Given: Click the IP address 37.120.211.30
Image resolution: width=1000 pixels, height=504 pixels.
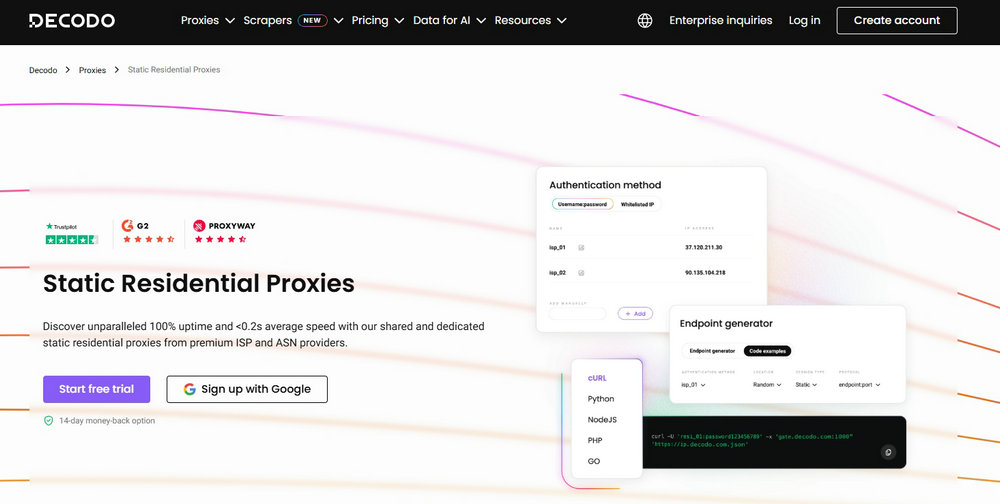Looking at the screenshot, I should (x=703, y=248).
